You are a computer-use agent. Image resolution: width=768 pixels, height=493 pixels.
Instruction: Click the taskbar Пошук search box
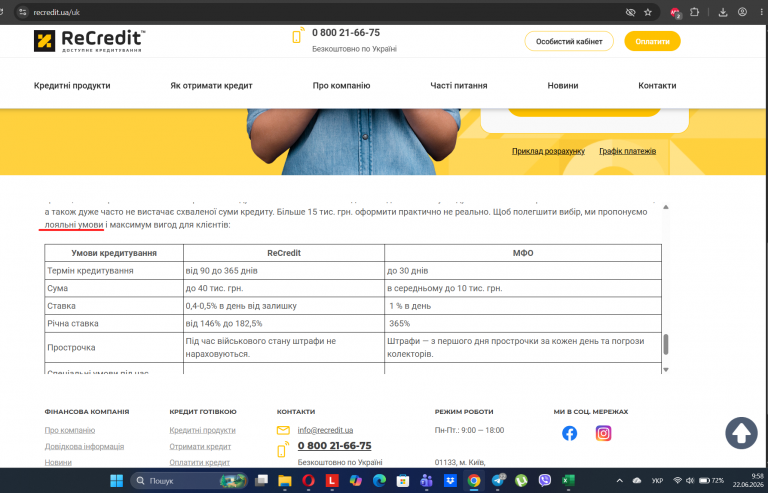189,481
